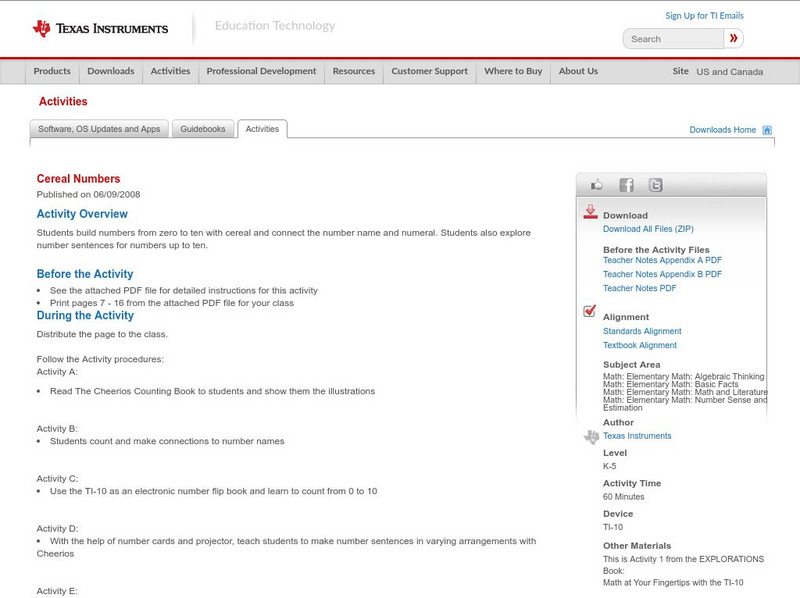Click the Before the Activity heading

click(85, 274)
